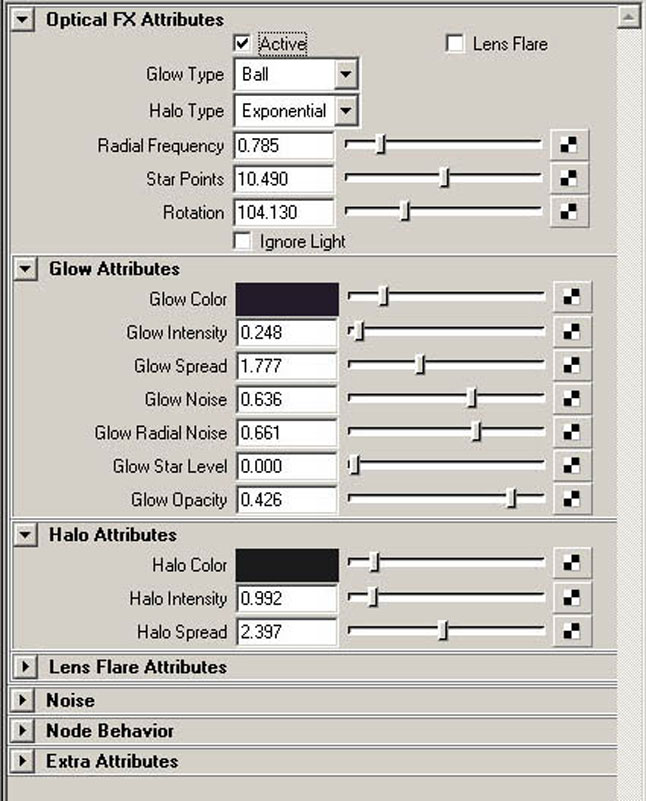Click the map icon next to Glow Color
The image size is (646, 801).
(572, 297)
